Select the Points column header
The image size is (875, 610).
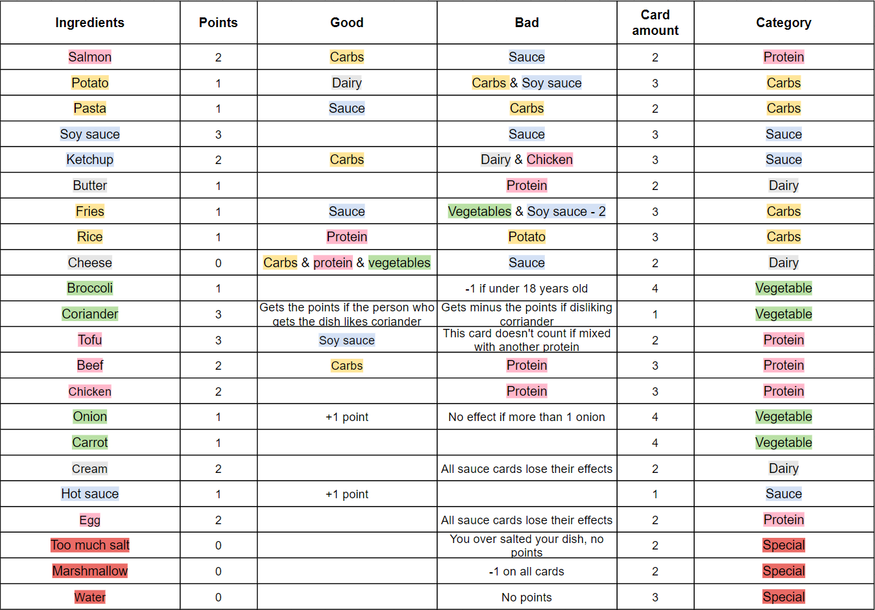pos(218,22)
